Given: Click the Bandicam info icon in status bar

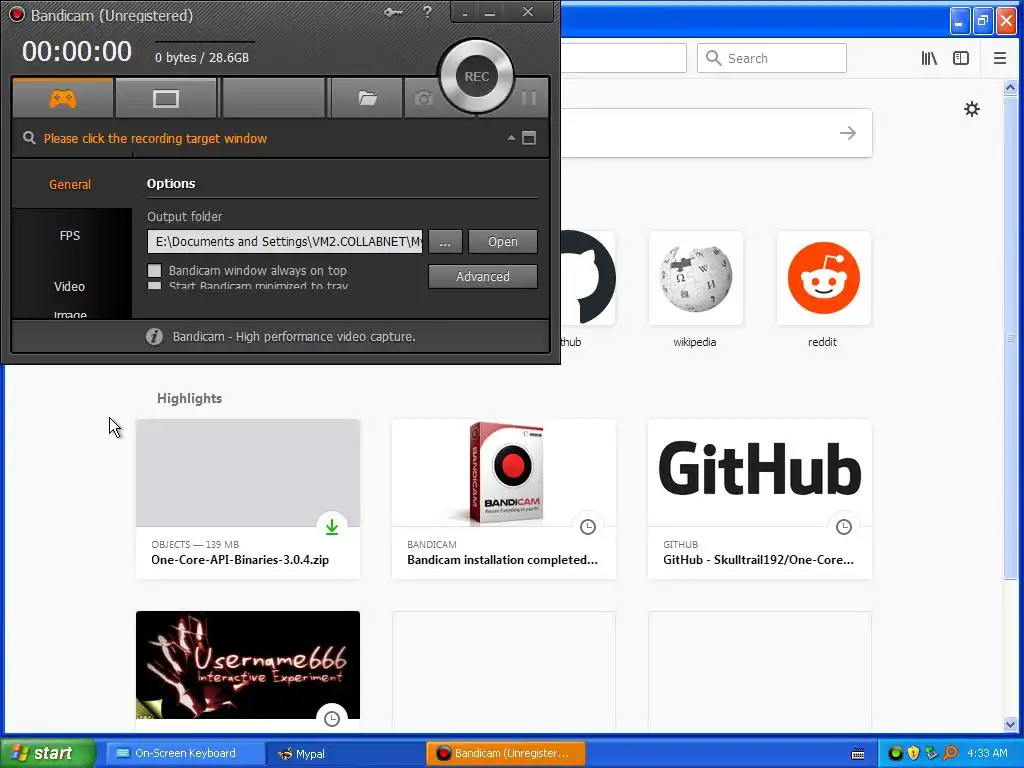Looking at the screenshot, I should pyautogui.click(x=154, y=336).
